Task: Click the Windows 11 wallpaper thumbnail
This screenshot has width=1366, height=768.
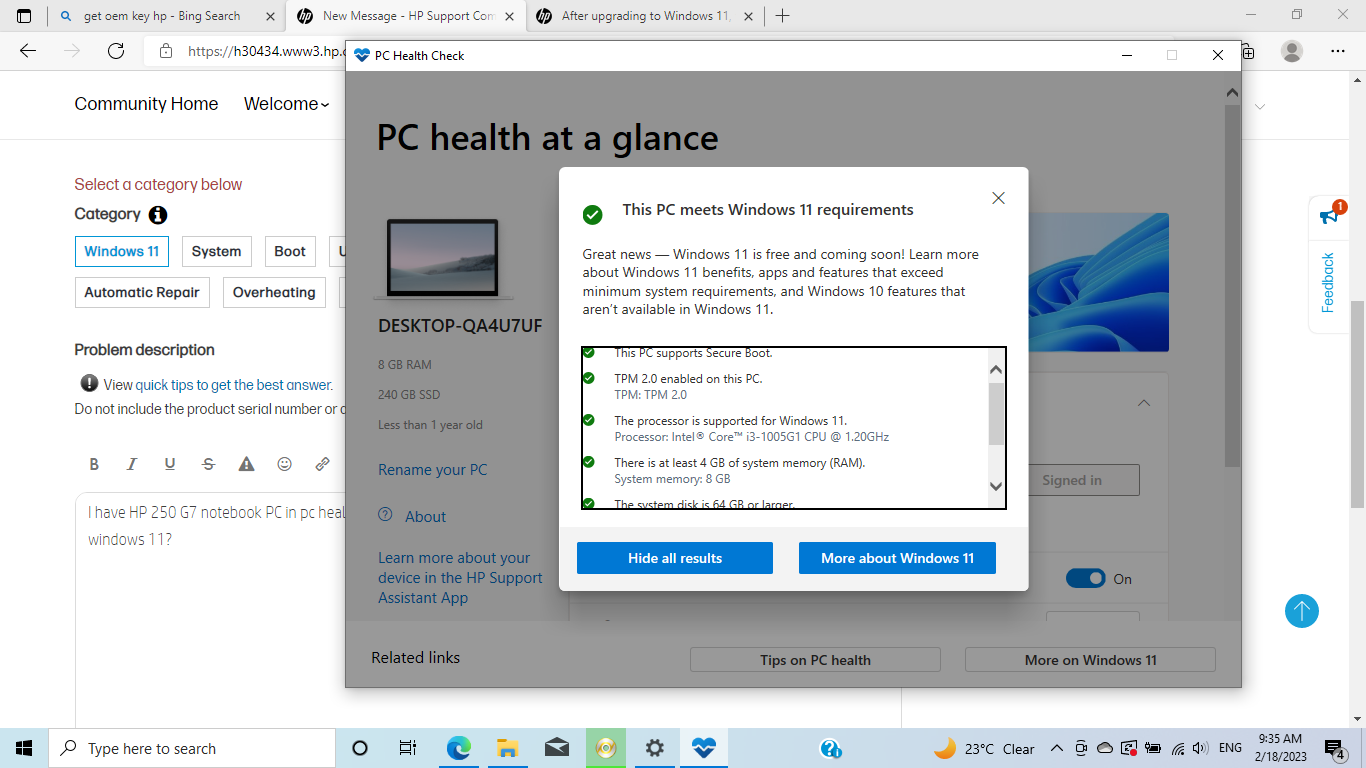Action: [1099, 282]
